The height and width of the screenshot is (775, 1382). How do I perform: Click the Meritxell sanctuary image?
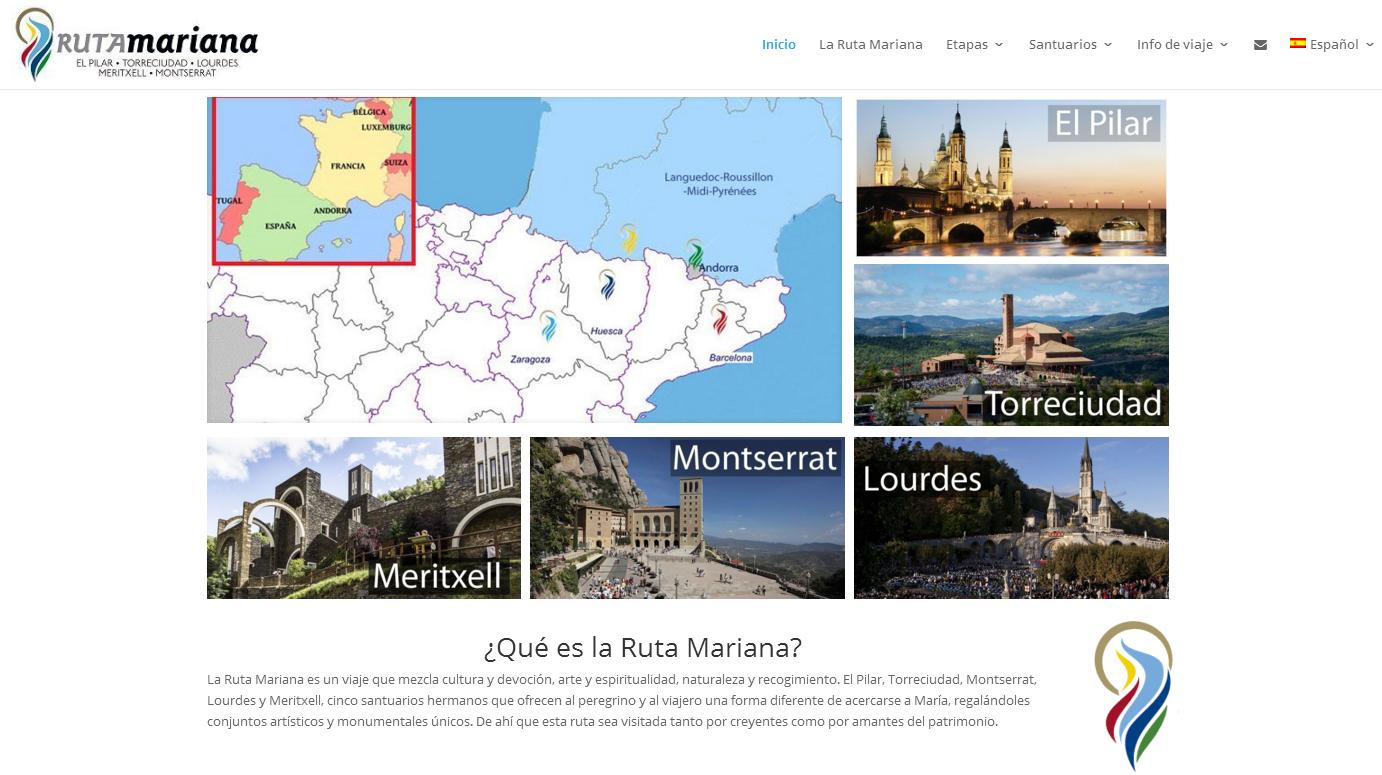(363, 518)
